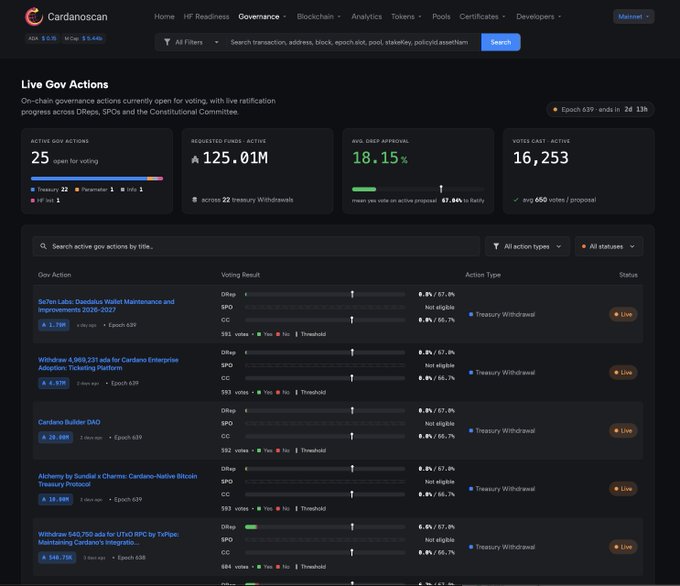Viewport: 680px width, 586px height.
Task: Click magnifier icon in gov actions search
Action: pos(43,246)
